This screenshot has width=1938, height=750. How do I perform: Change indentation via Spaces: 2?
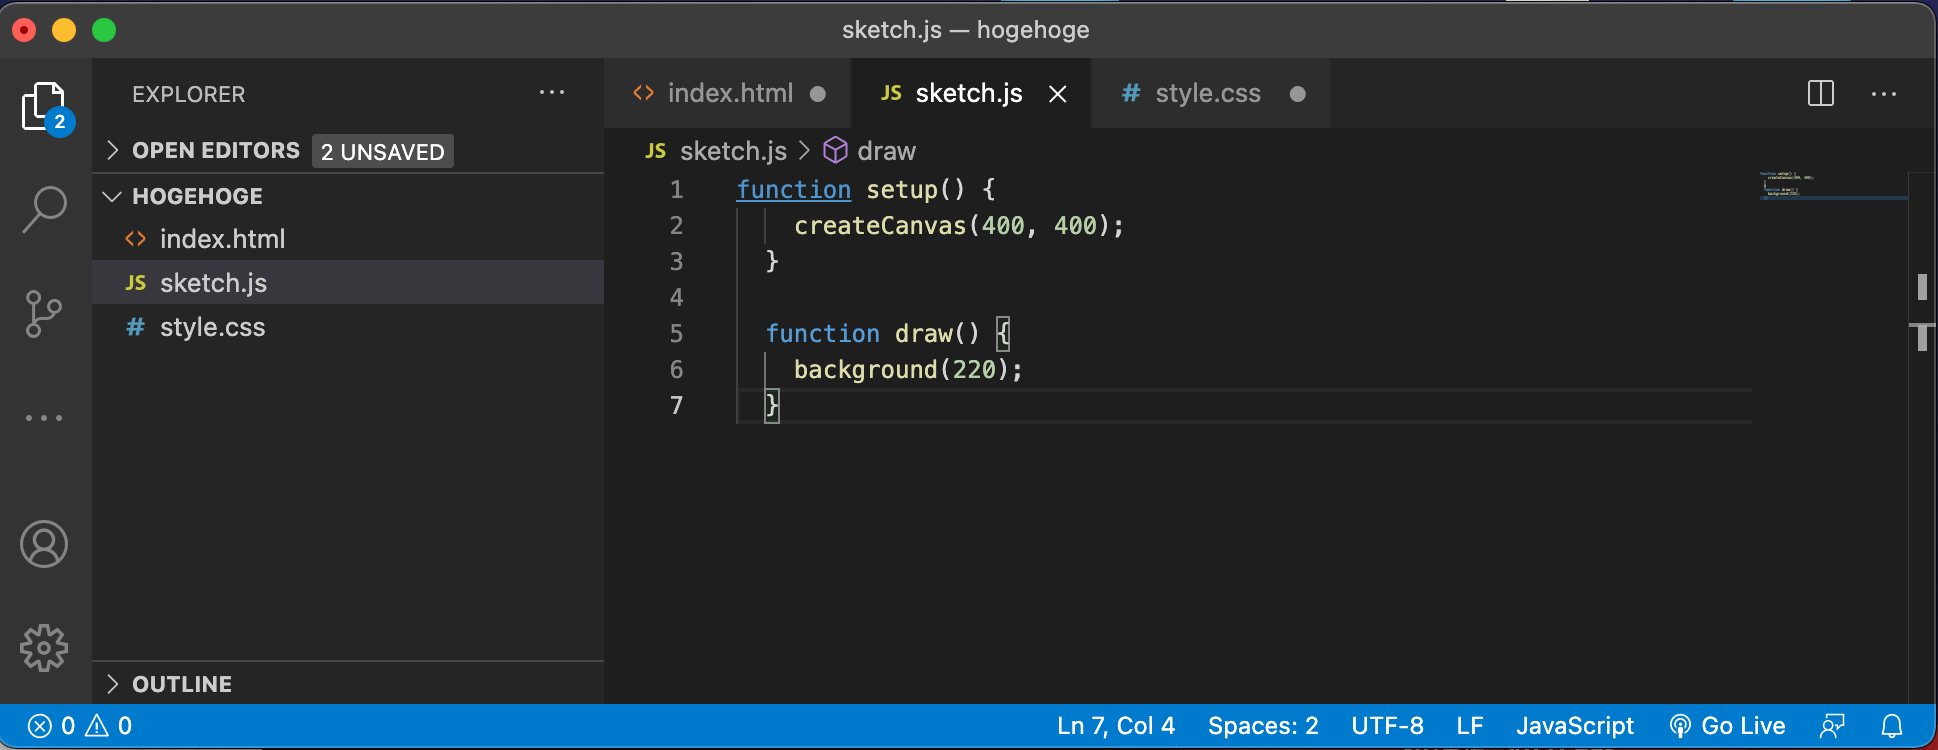pos(1262,726)
